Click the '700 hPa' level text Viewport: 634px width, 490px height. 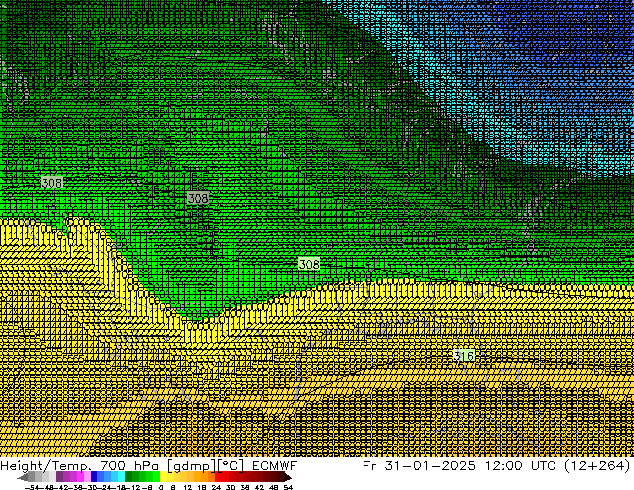(x=131, y=466)
